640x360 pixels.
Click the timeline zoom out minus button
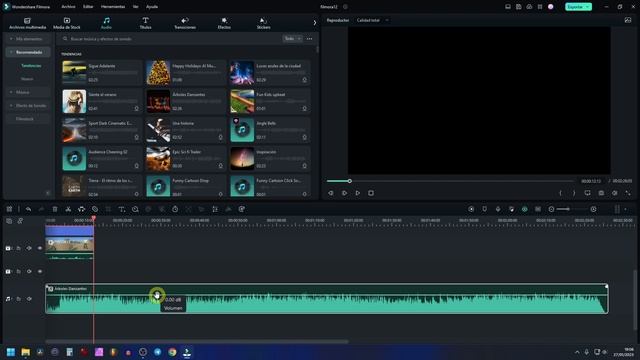click(551, 209)
